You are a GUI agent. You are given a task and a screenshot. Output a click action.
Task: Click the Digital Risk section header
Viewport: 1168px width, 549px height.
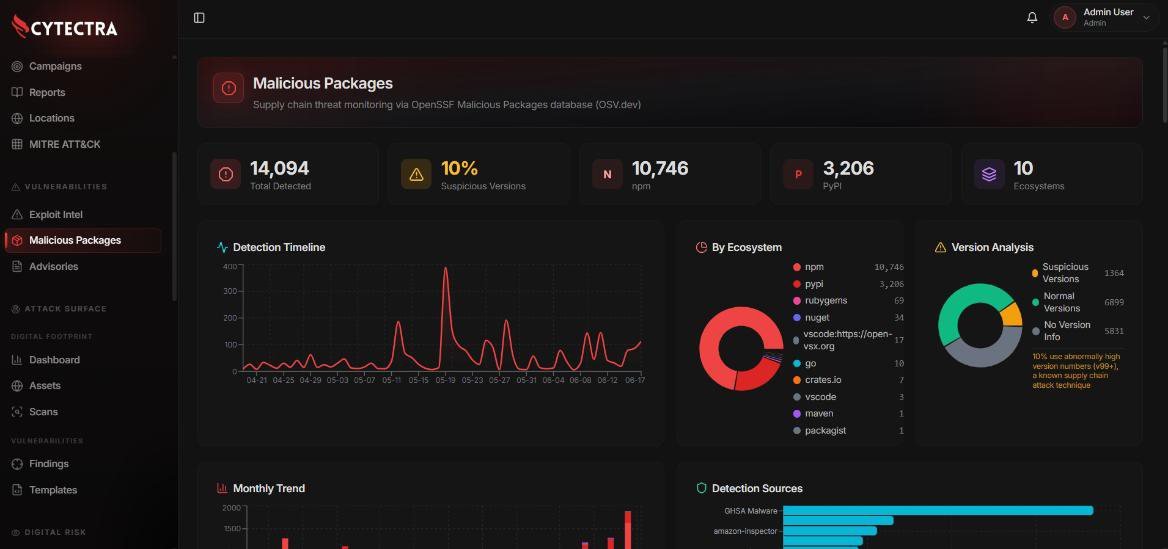[x=48, y=533]
